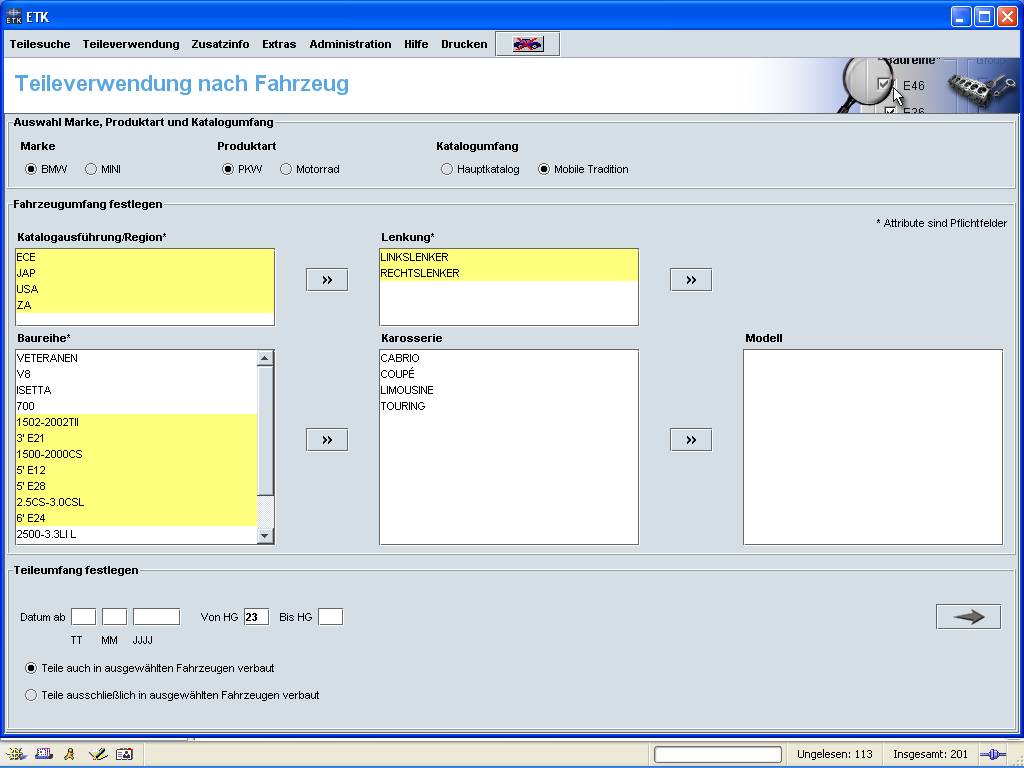Click the Datum ab TT day field
The image size is (1024, 768).
click(84, 616)
